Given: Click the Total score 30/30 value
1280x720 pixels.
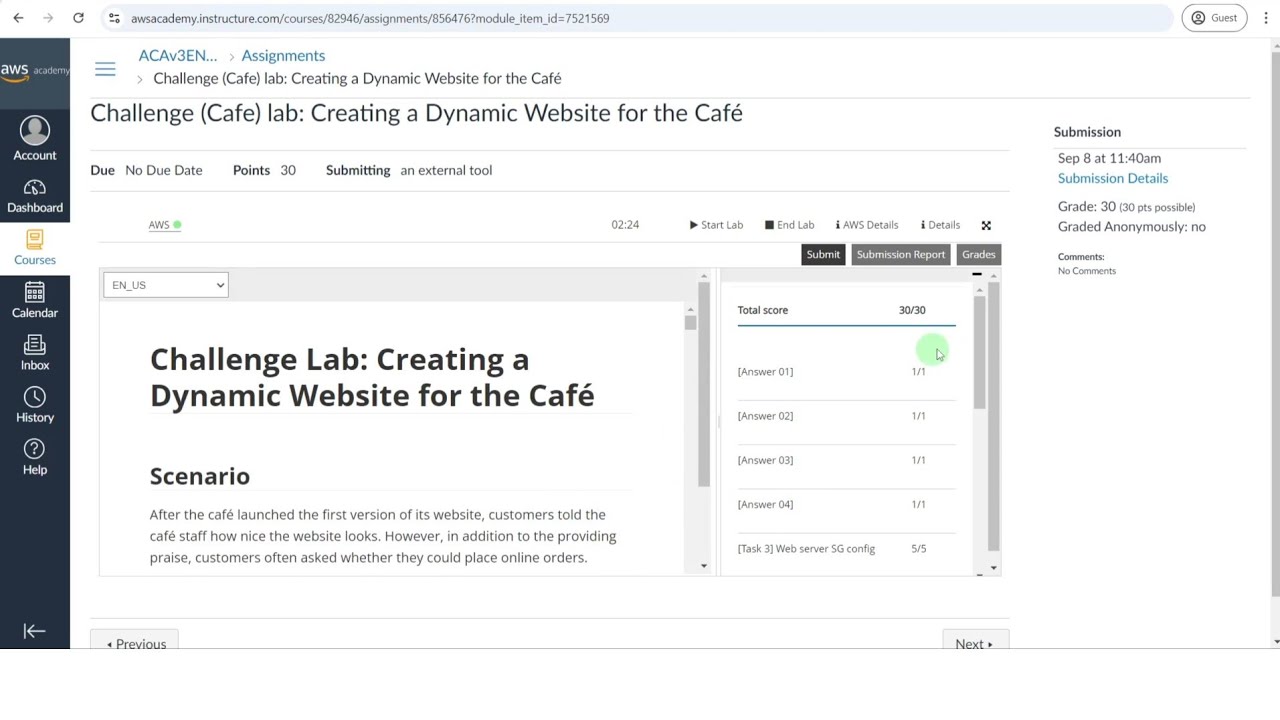Looking at the screenshot, I should (x=912, y=310).
